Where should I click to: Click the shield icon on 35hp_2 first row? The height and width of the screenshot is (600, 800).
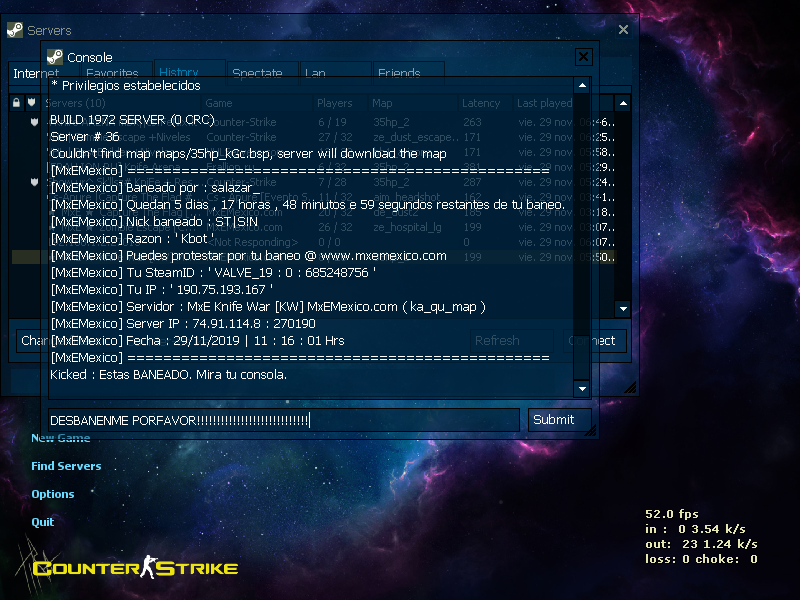[x=34, y=122]
